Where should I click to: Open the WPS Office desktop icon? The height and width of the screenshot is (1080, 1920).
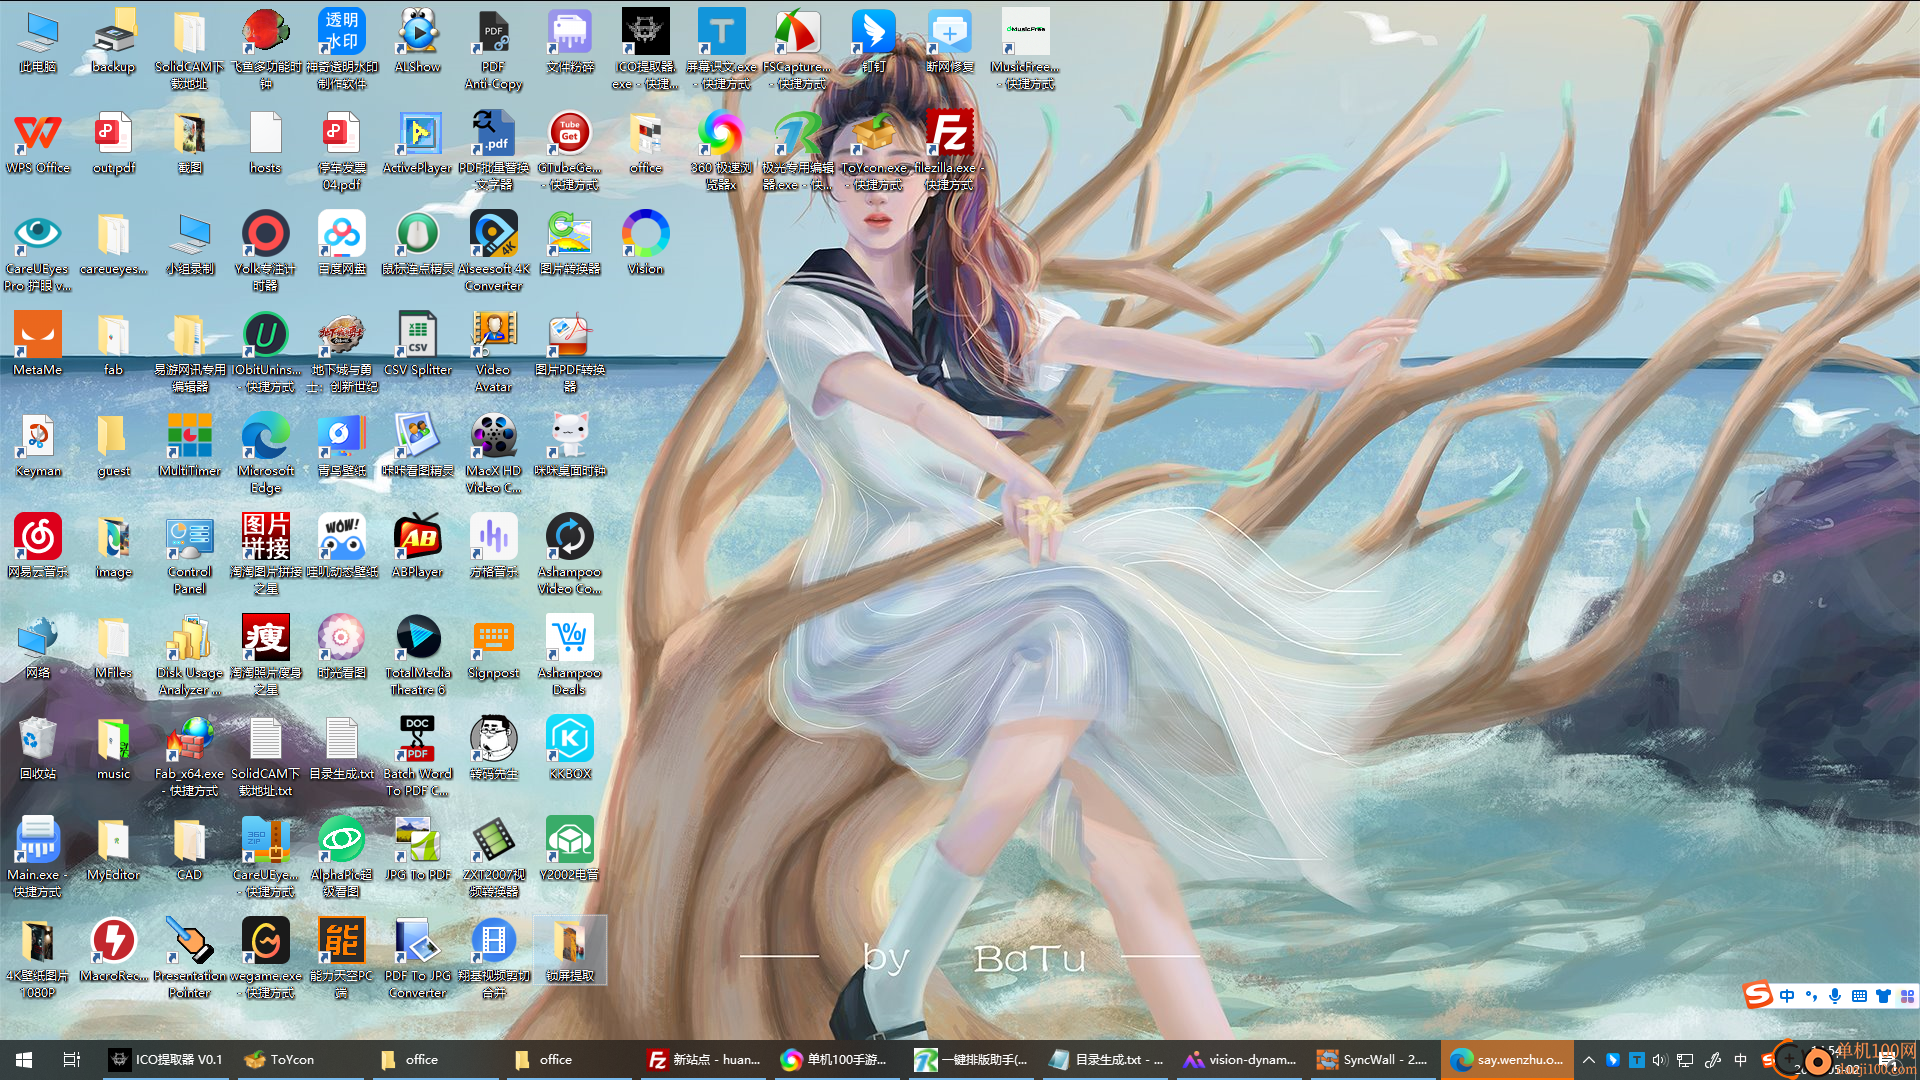coord(38,145)
